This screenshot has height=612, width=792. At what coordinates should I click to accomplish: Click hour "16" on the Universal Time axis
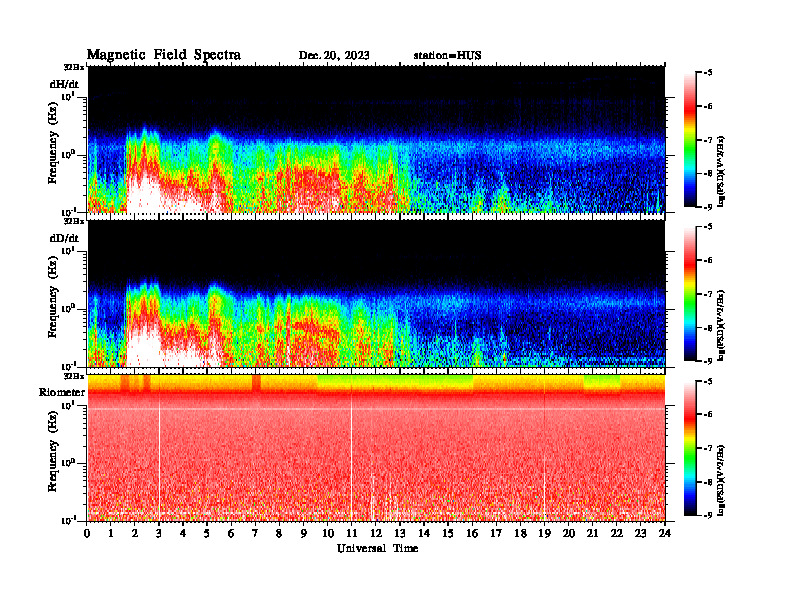click(x=472, y=533)
